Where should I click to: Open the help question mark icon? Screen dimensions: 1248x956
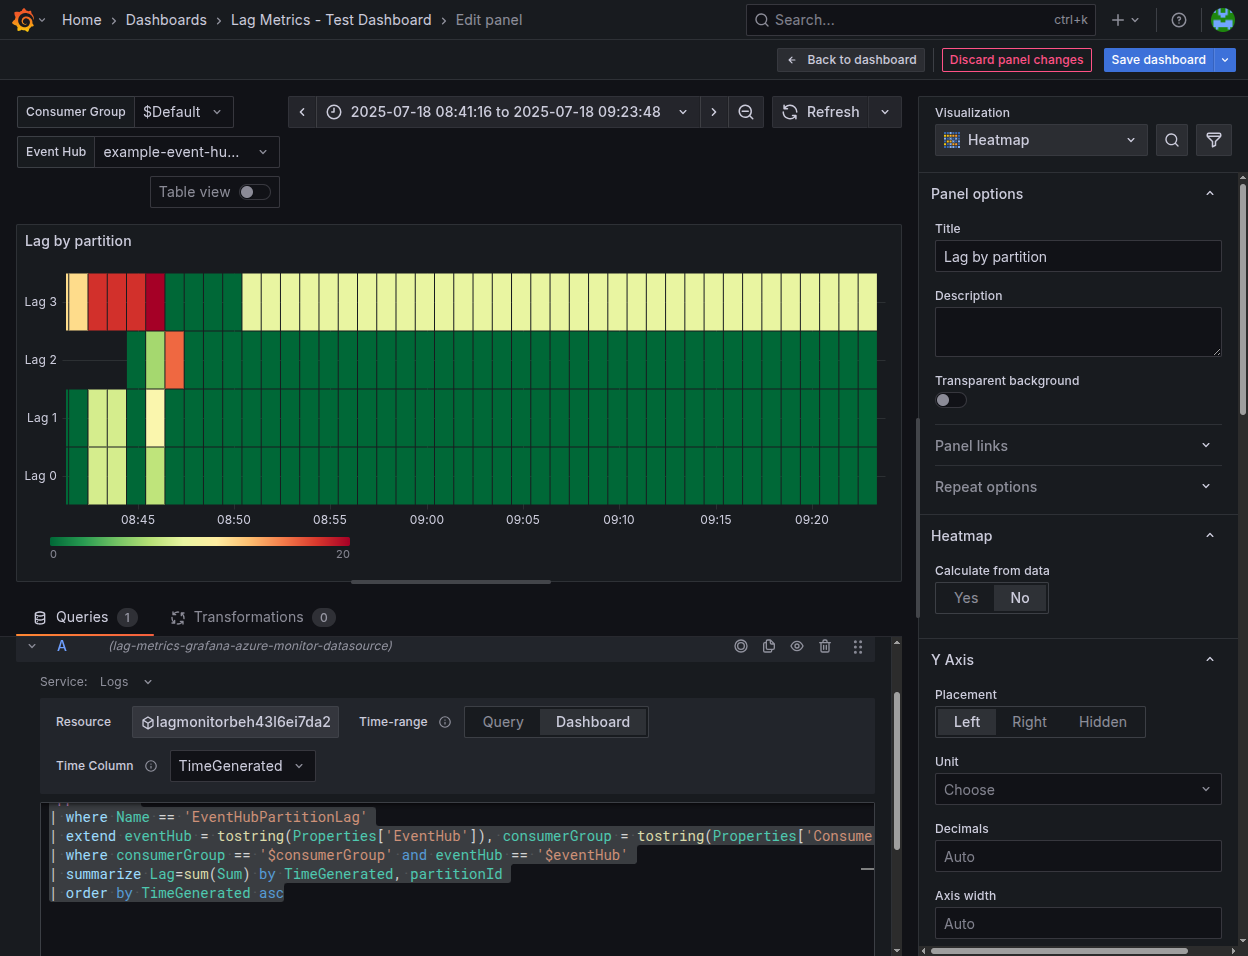(x=1179, y=20)
